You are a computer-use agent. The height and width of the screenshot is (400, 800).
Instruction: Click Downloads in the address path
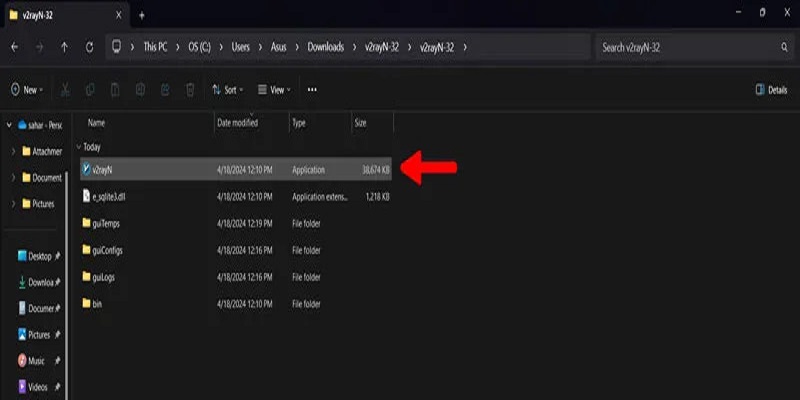[326, 47]
